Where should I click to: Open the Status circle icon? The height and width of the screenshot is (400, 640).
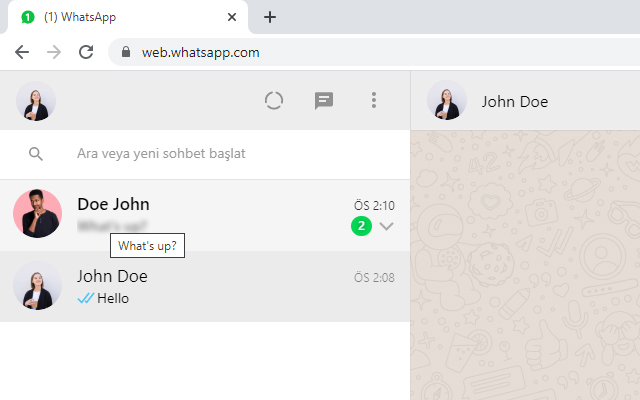[274, 100]
